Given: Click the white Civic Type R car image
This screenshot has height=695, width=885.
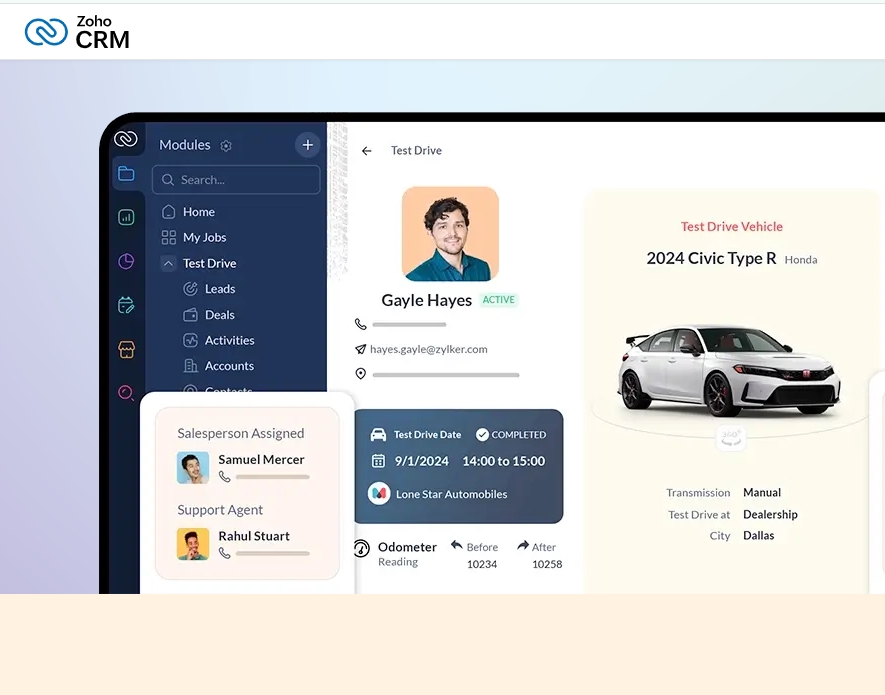Looking at the screenshot, I should (729, 369).
